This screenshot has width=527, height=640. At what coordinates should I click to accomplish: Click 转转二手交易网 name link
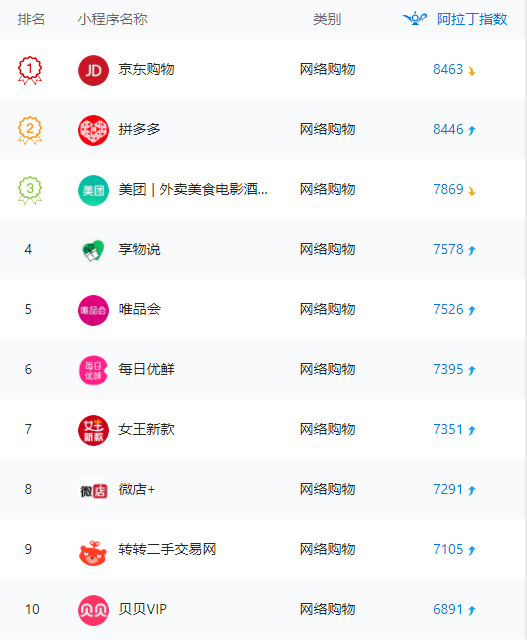tap(167, 549)
